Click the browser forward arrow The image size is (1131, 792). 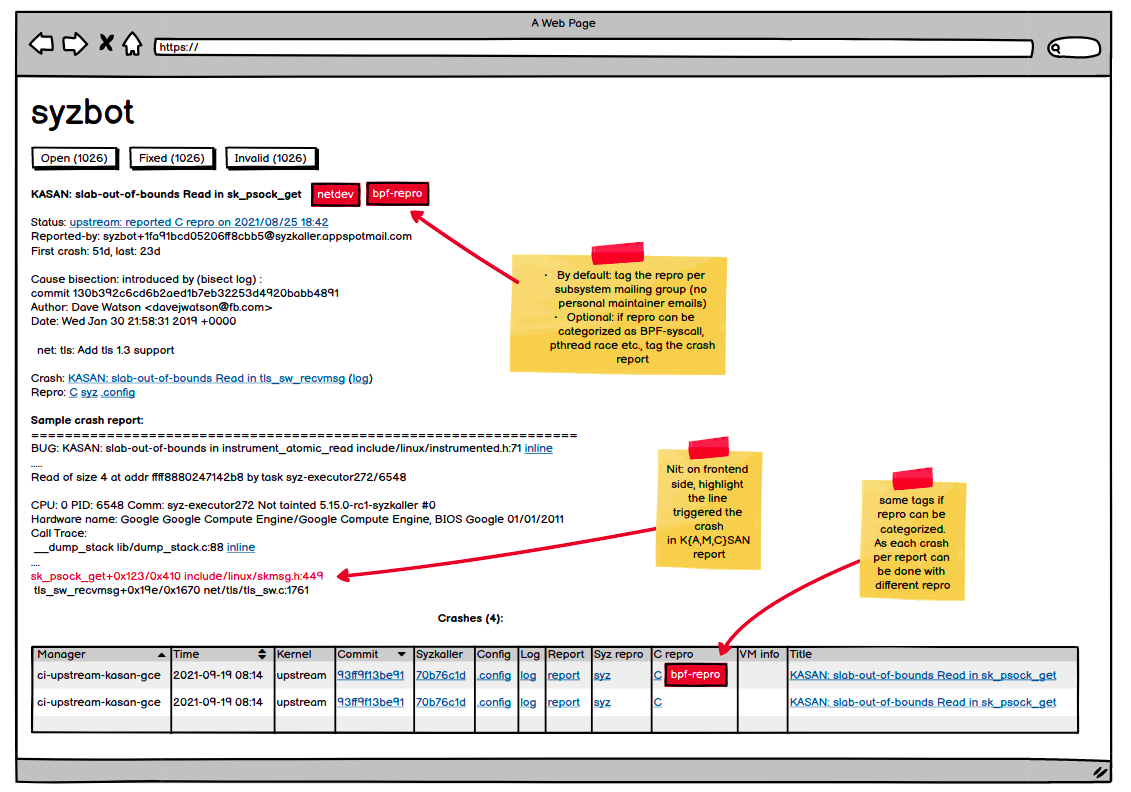click(74, 44)
